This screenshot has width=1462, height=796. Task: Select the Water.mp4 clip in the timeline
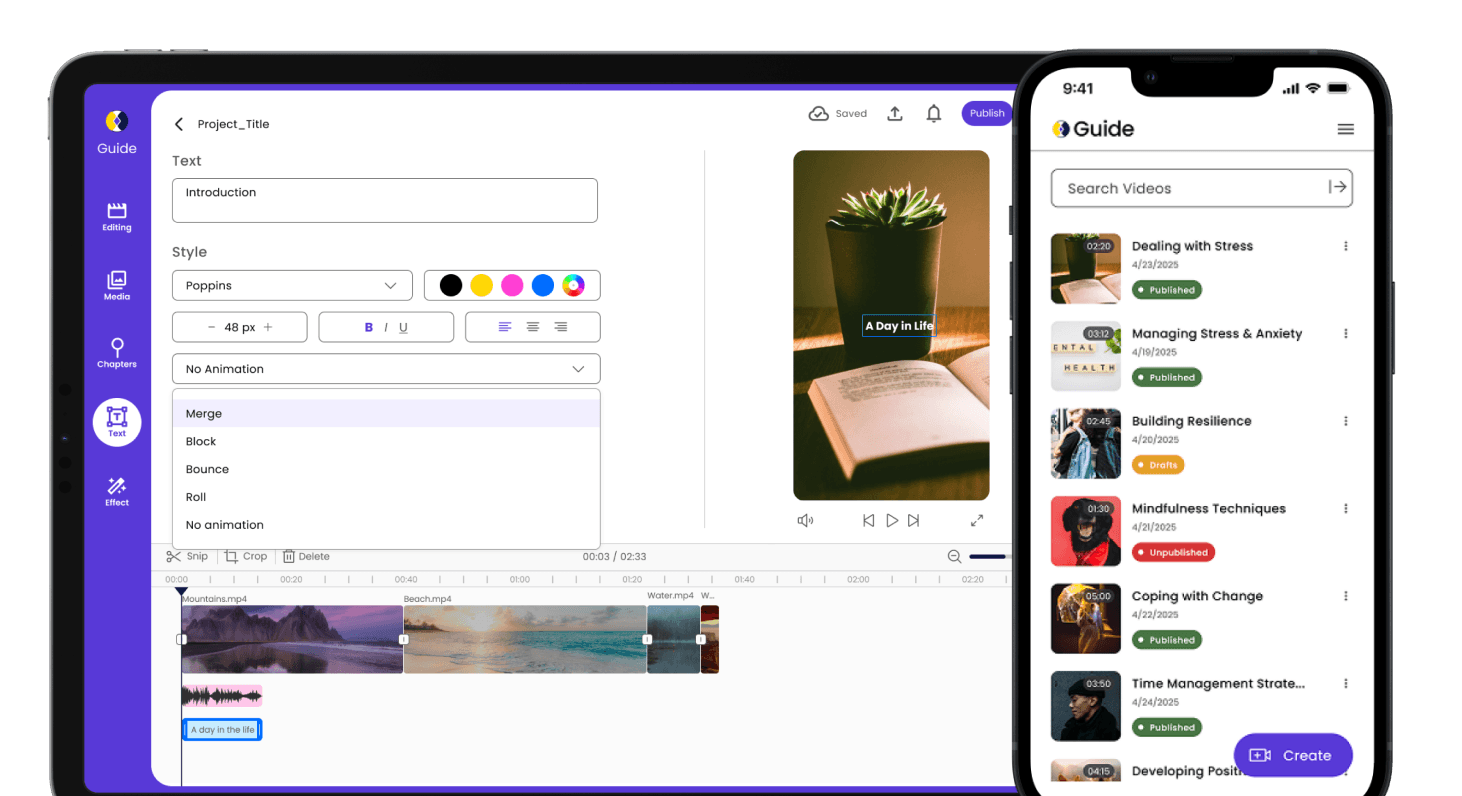[673, 639]
